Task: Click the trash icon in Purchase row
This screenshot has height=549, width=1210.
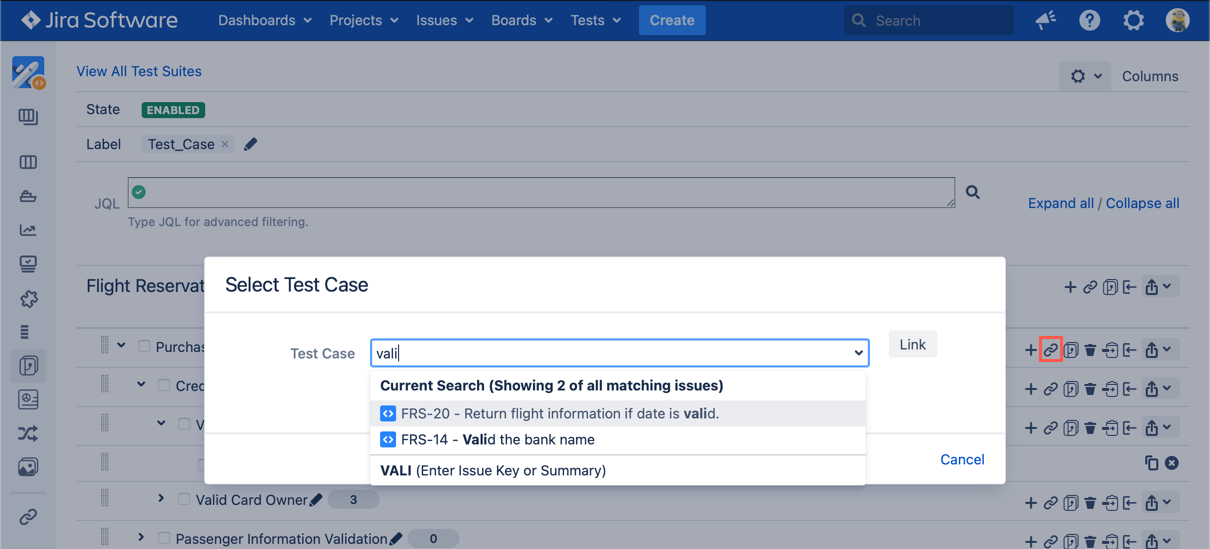Action: point(1090,350)
